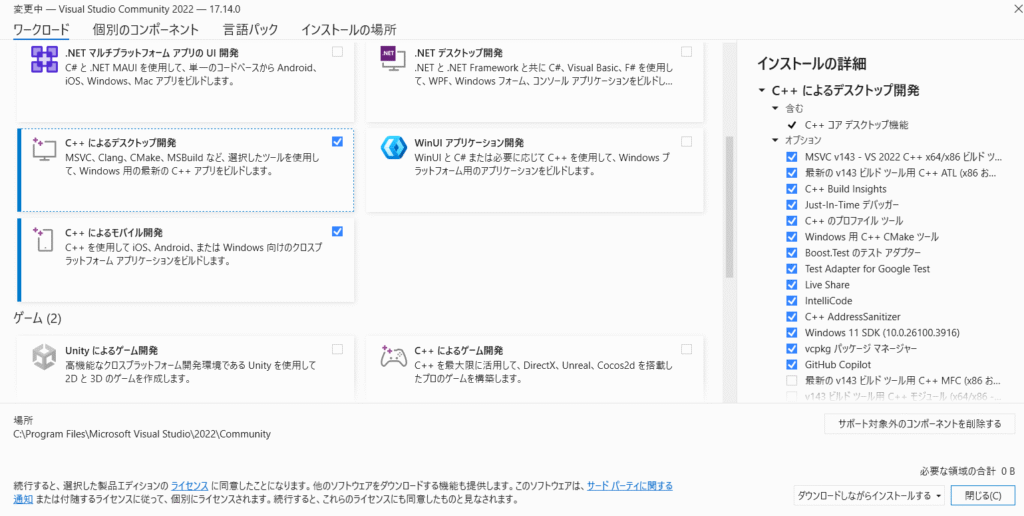This screenshot has height=516, width=1024.
Task: Uncheck Windows 11 SDK (10.0.26100.3916)
Action: coord(792,332)
